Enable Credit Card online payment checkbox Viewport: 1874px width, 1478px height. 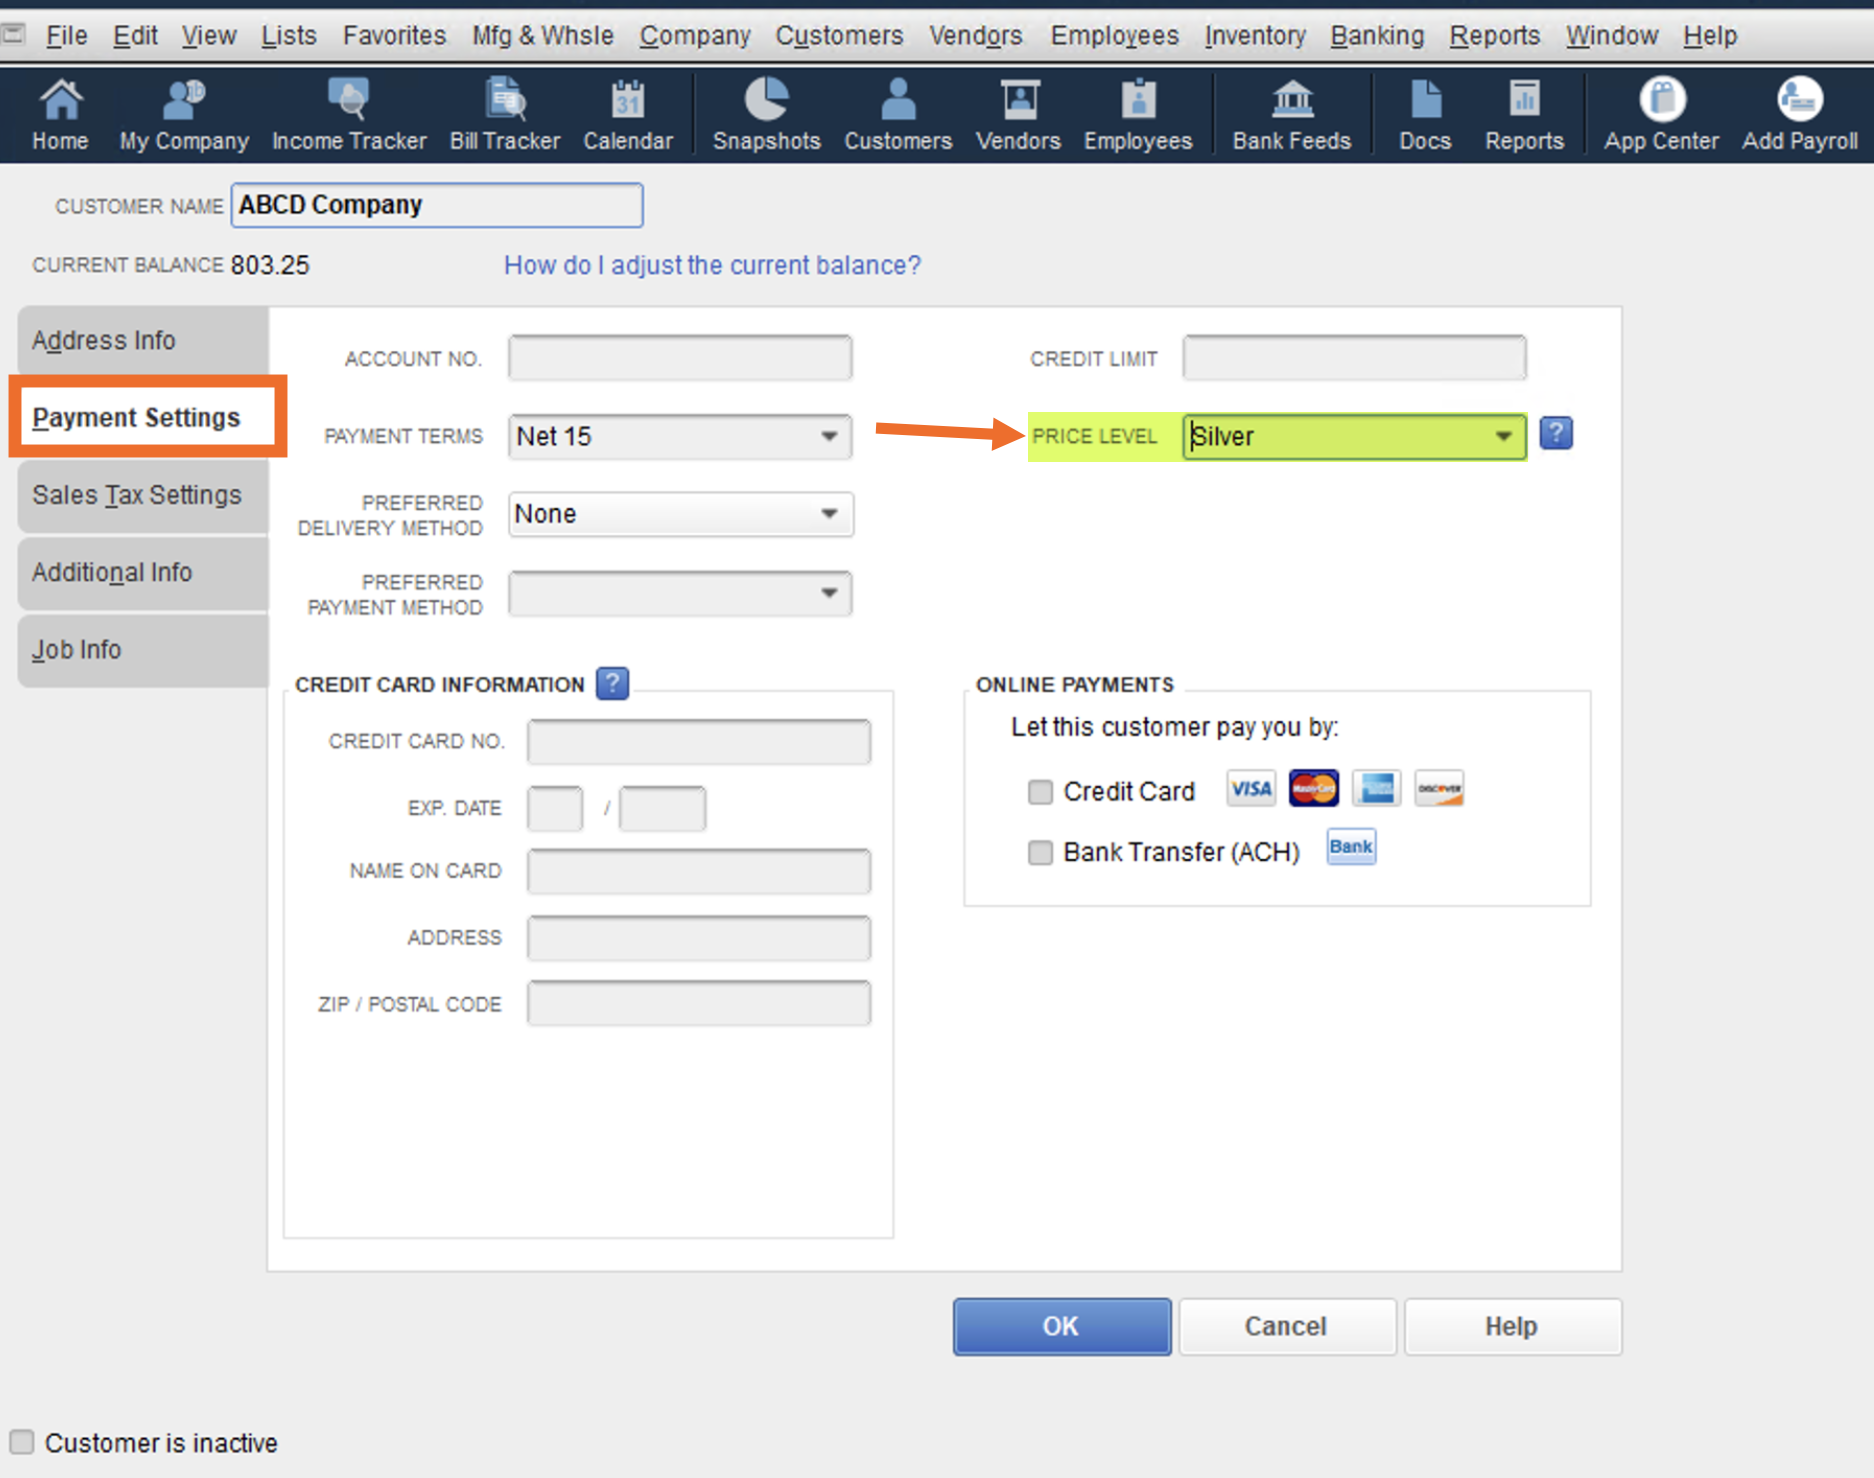[1040, 792]
